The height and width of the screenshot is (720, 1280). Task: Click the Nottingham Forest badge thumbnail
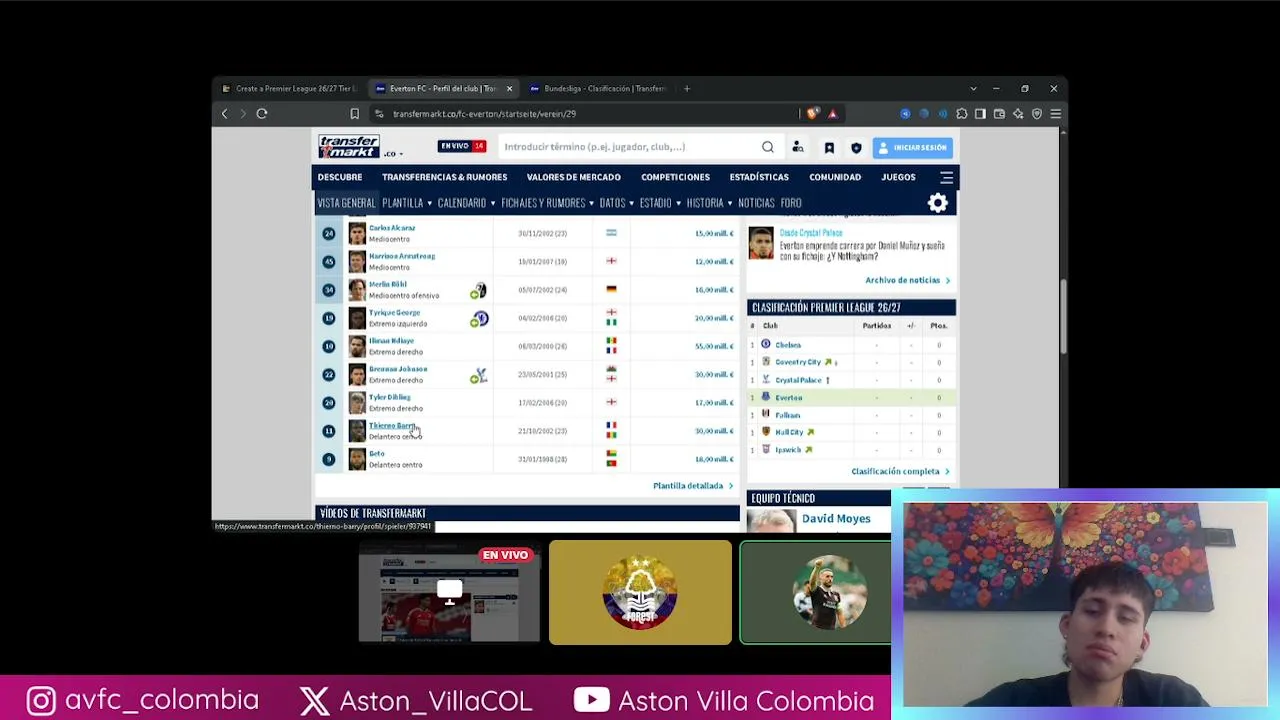point(640,592)
